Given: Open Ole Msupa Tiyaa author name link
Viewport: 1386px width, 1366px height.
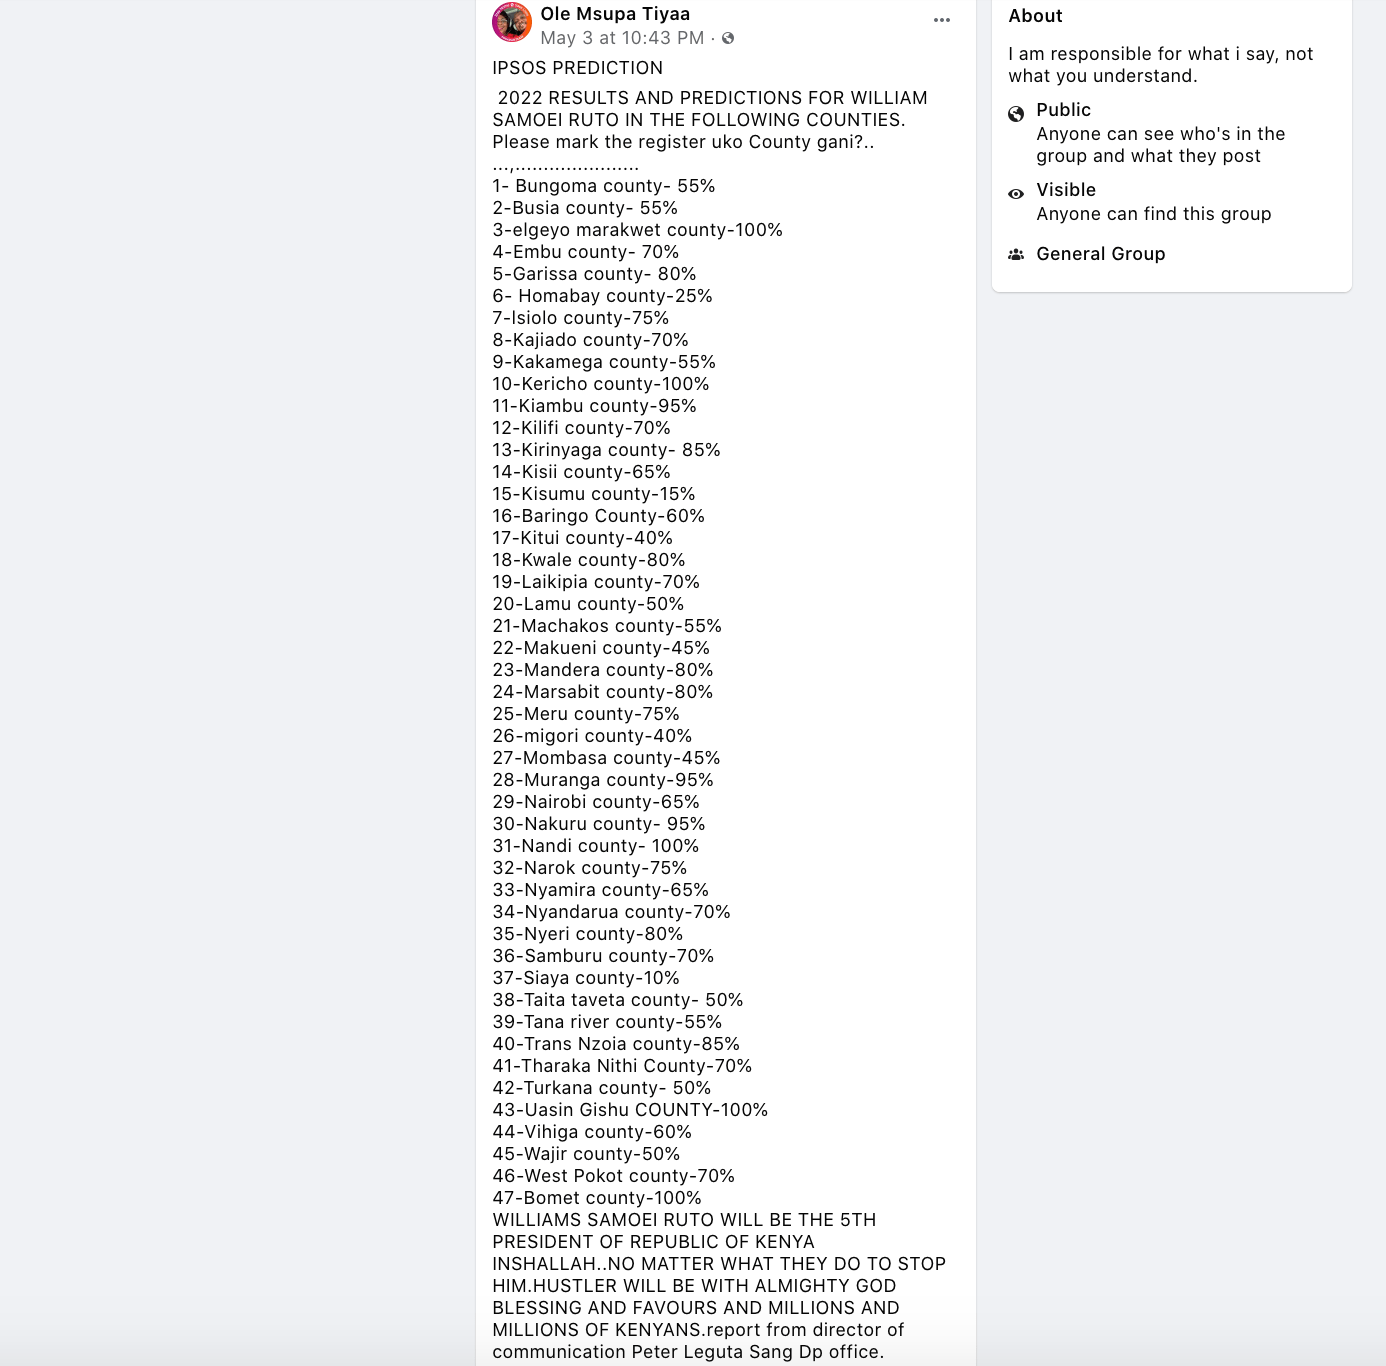Looking at the screenshot, I should coord(615,14).
